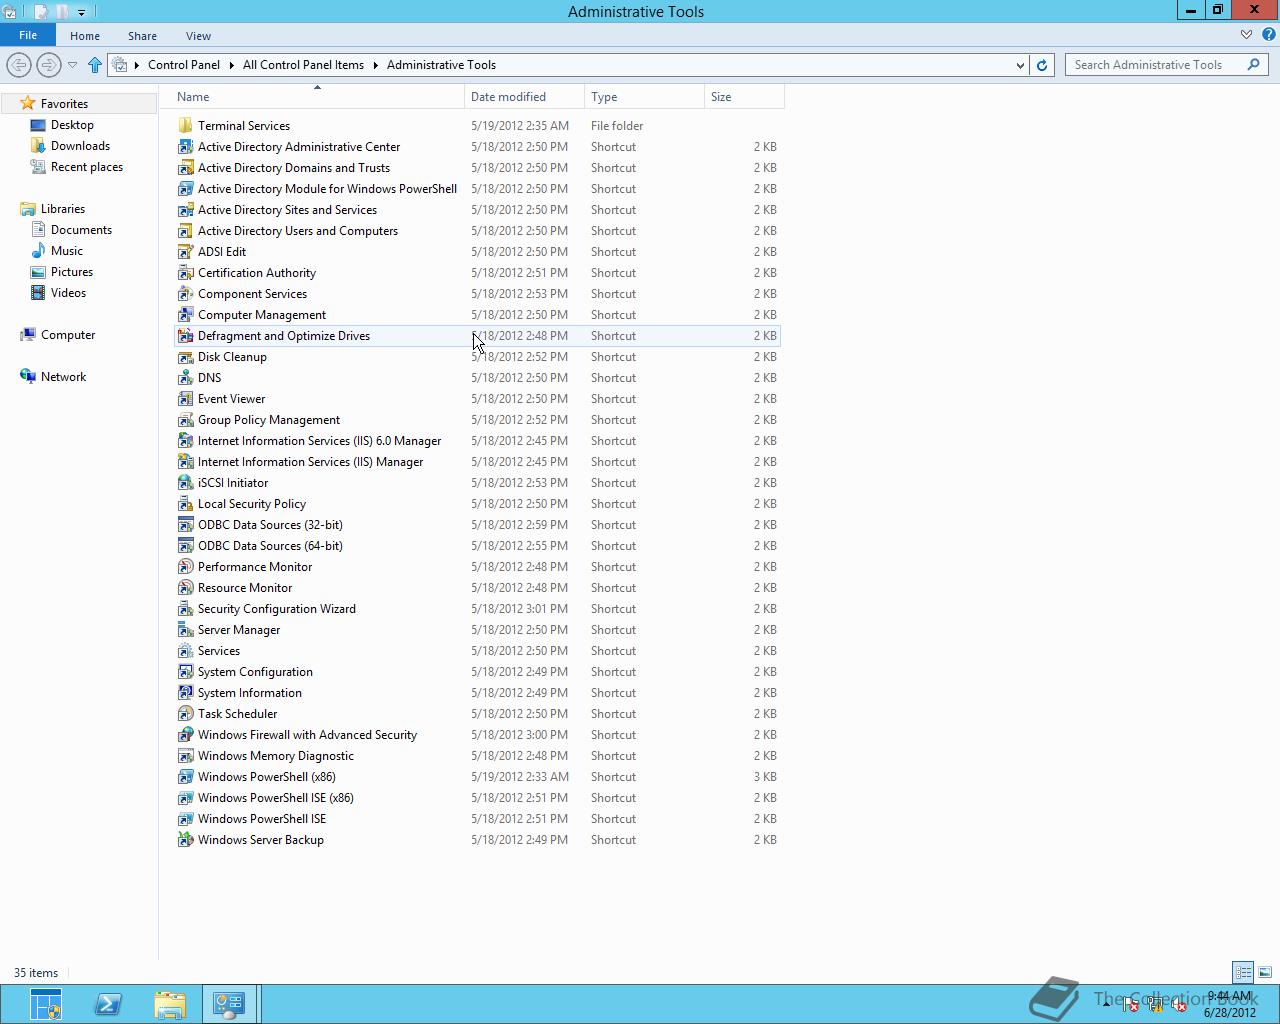The height and width of the screenshot is (1024, 1280).
Task: Select Internet Information Services (IIS) 6.0 Manager
Action: click(x=478, y=441)
